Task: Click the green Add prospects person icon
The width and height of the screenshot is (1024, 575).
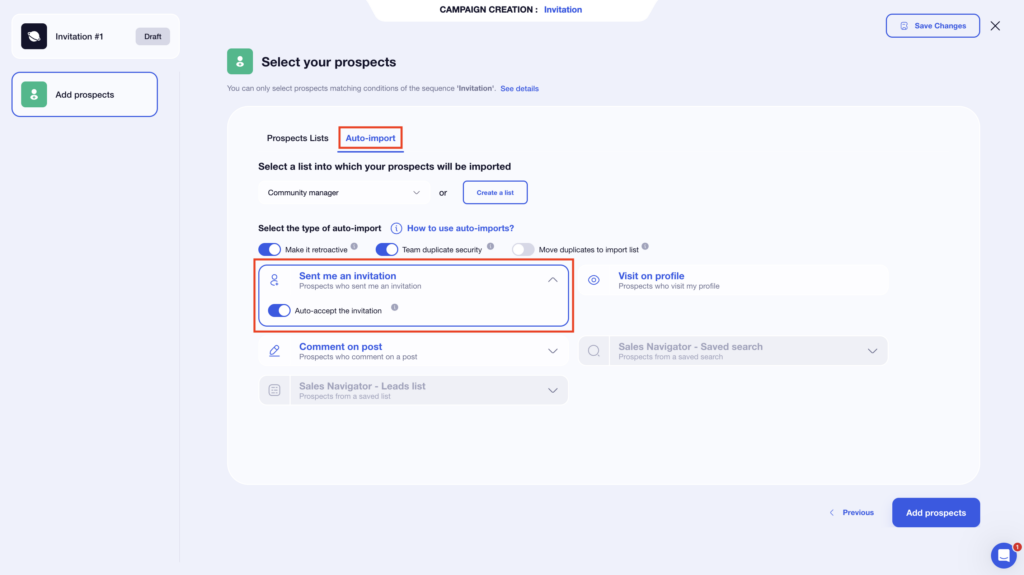Action: click(x=34, y=95)
